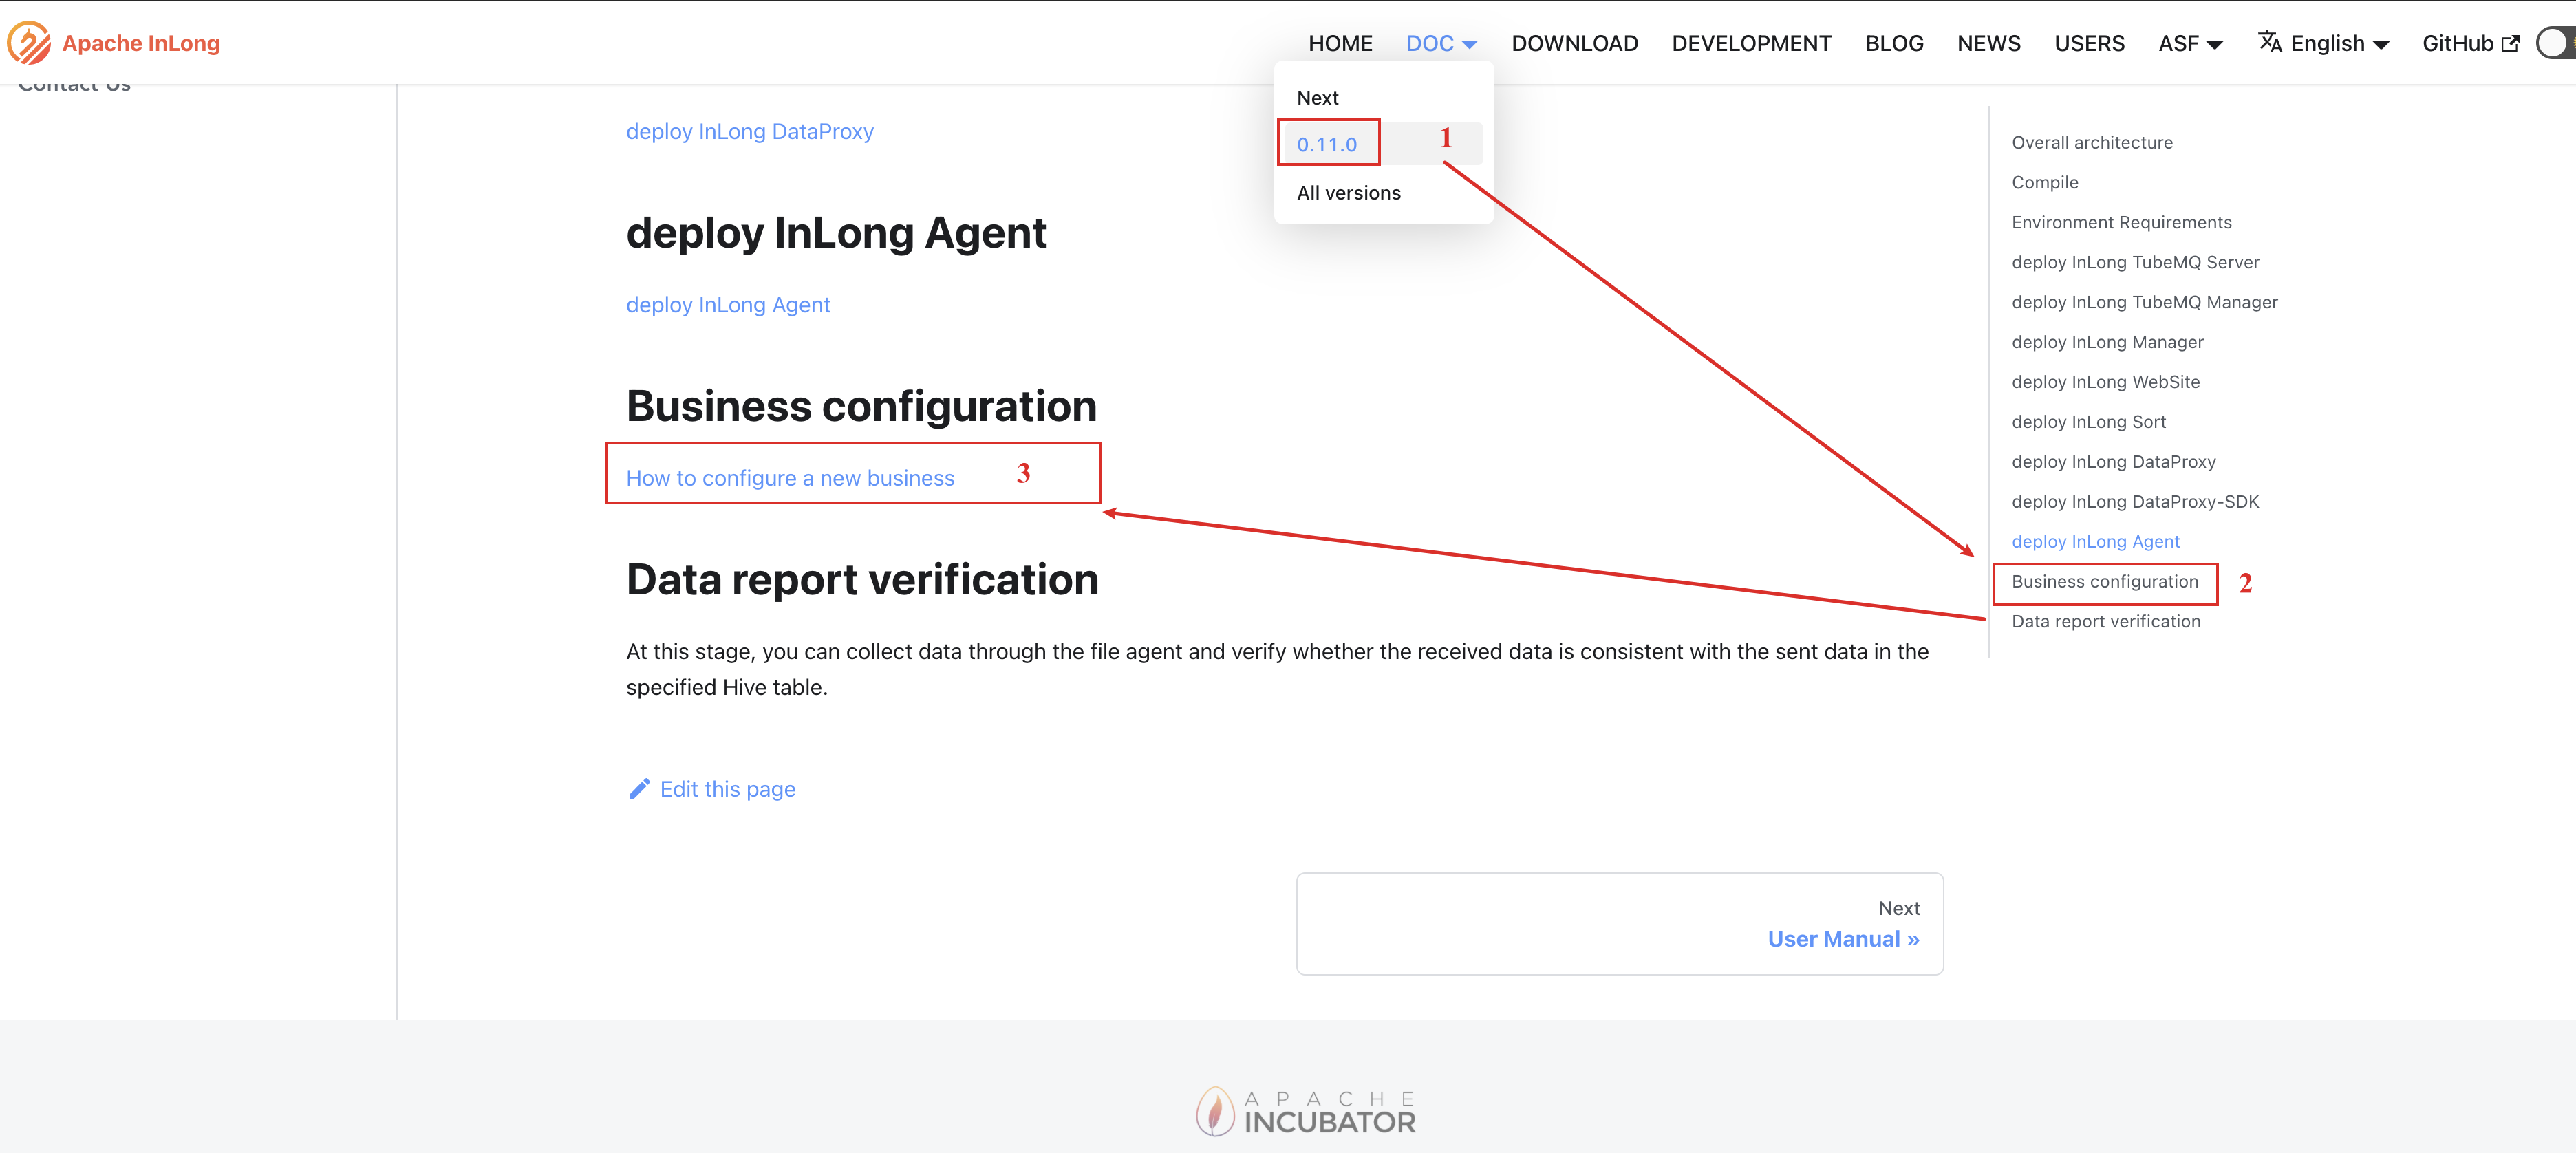Toggle the dark mode switch
Image resolution: width=2576 pixels, height=1153 pixels.
[2557, 43]
